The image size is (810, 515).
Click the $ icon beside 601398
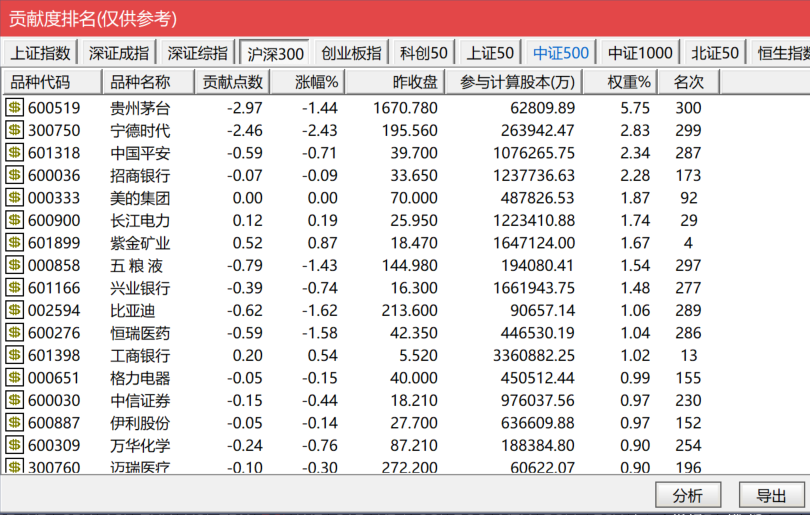(14, 355)
